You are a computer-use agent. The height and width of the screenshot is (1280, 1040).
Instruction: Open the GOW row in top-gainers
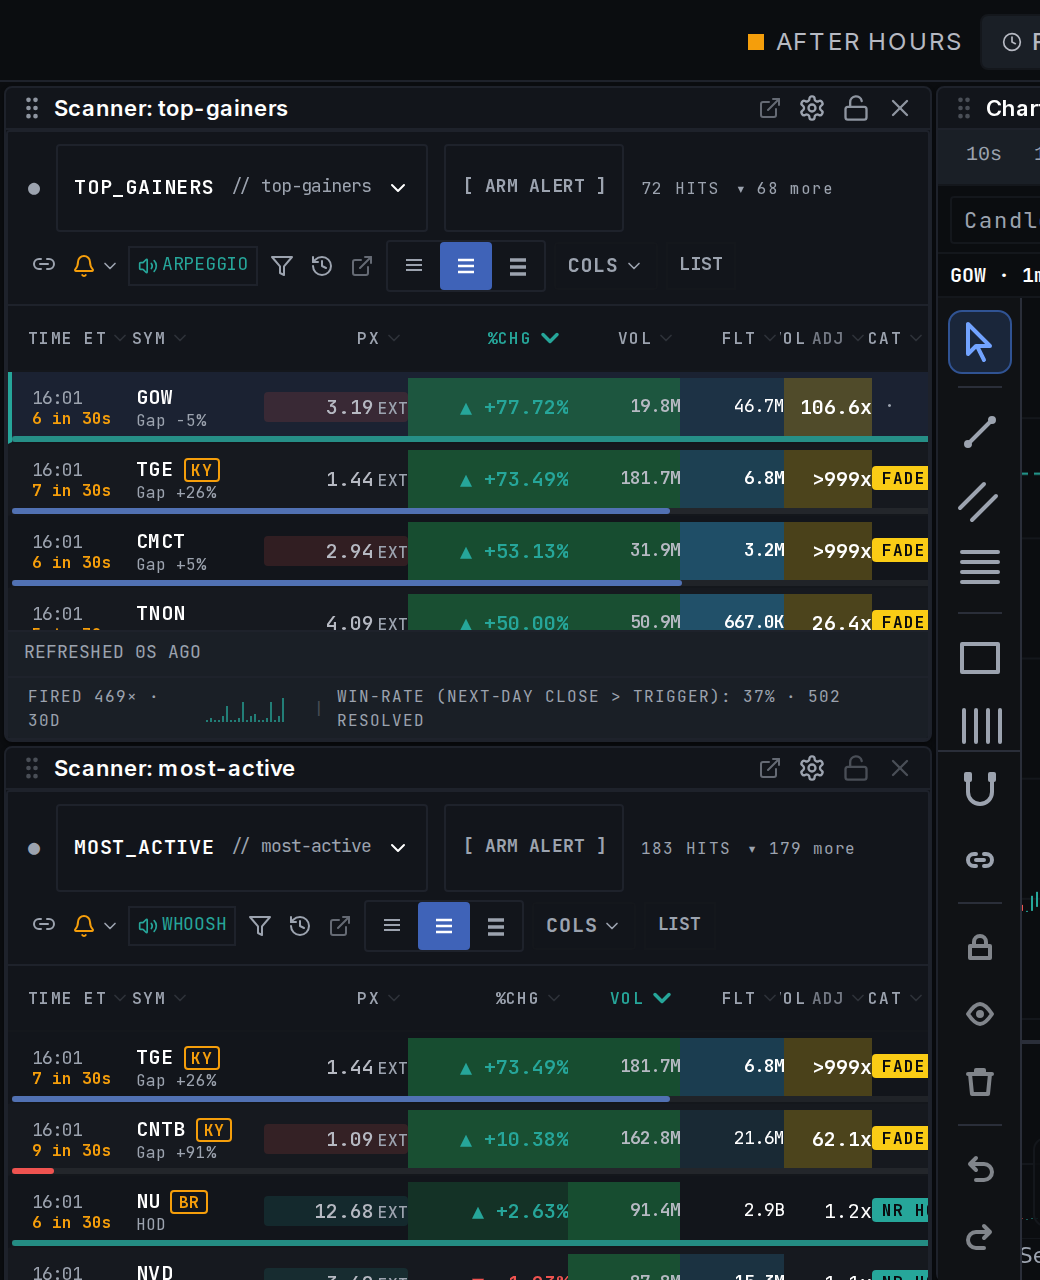(468, 407)
